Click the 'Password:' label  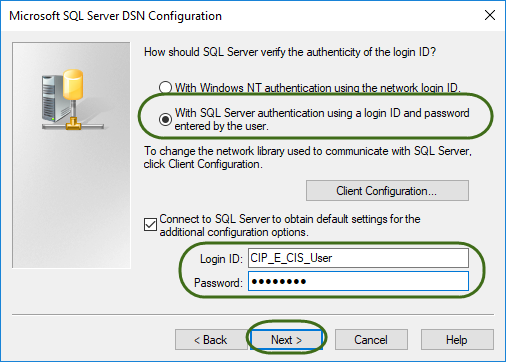tap(218, 283)
